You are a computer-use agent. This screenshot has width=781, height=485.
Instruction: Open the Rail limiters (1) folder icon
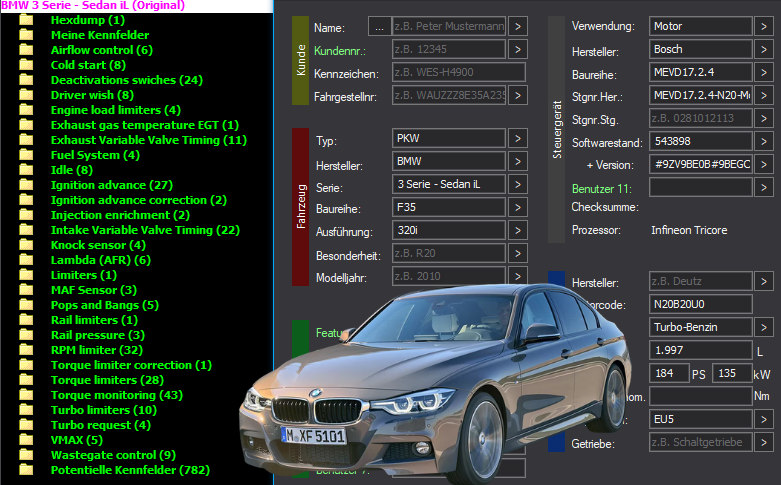tap(26, 320)
